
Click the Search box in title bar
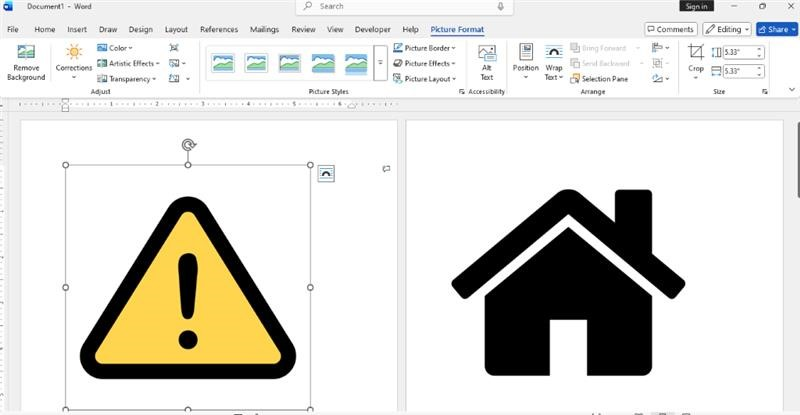click(x=405, y=7)
